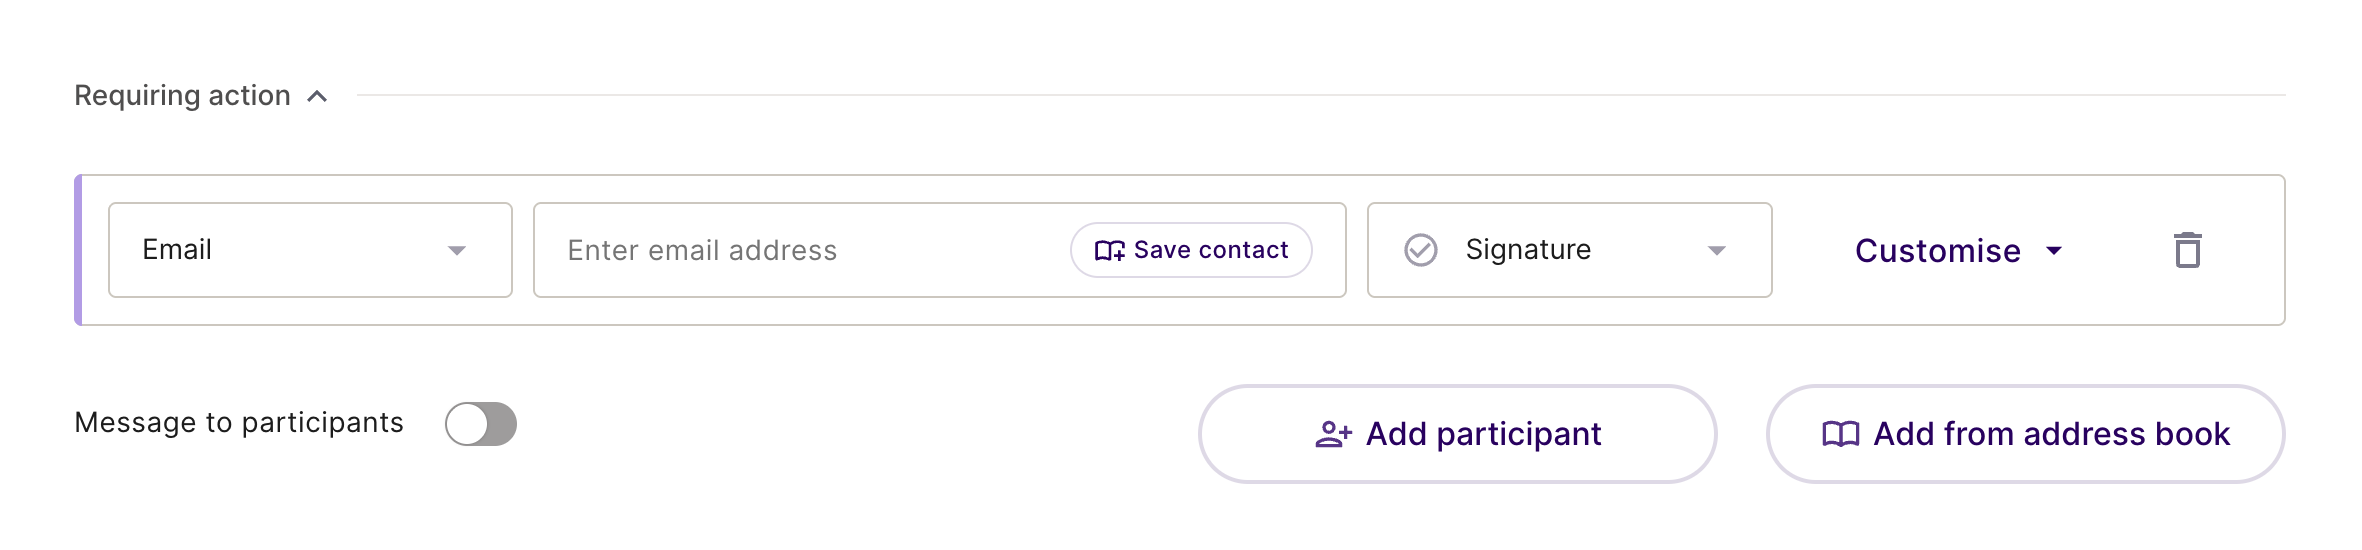Screen dimensions: 2362x550
Task: Click the Save contact button
Action: [x=1191, y=250]
